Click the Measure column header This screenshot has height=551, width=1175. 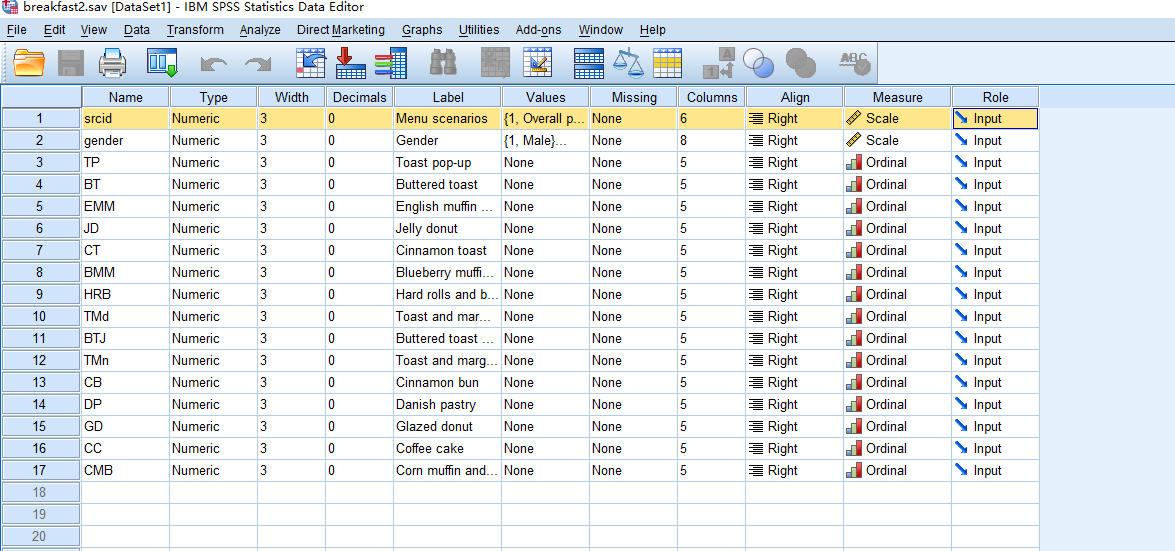(898, 97)
